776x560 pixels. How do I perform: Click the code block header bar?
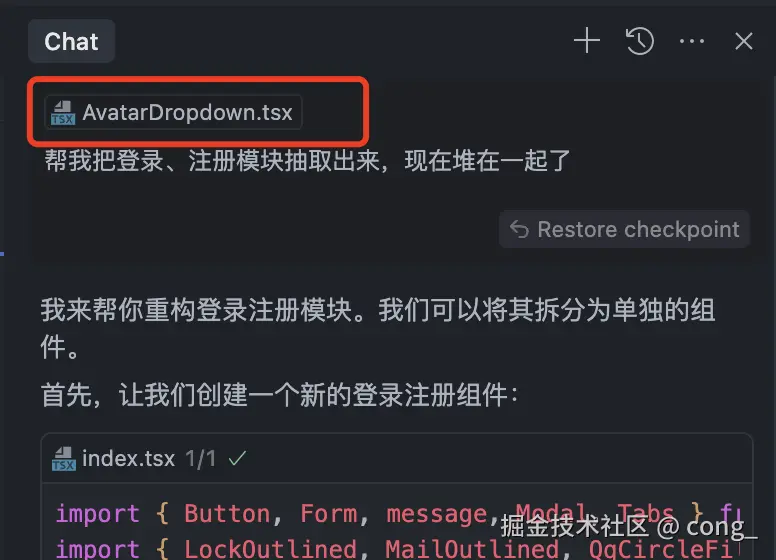pos(397,459)
